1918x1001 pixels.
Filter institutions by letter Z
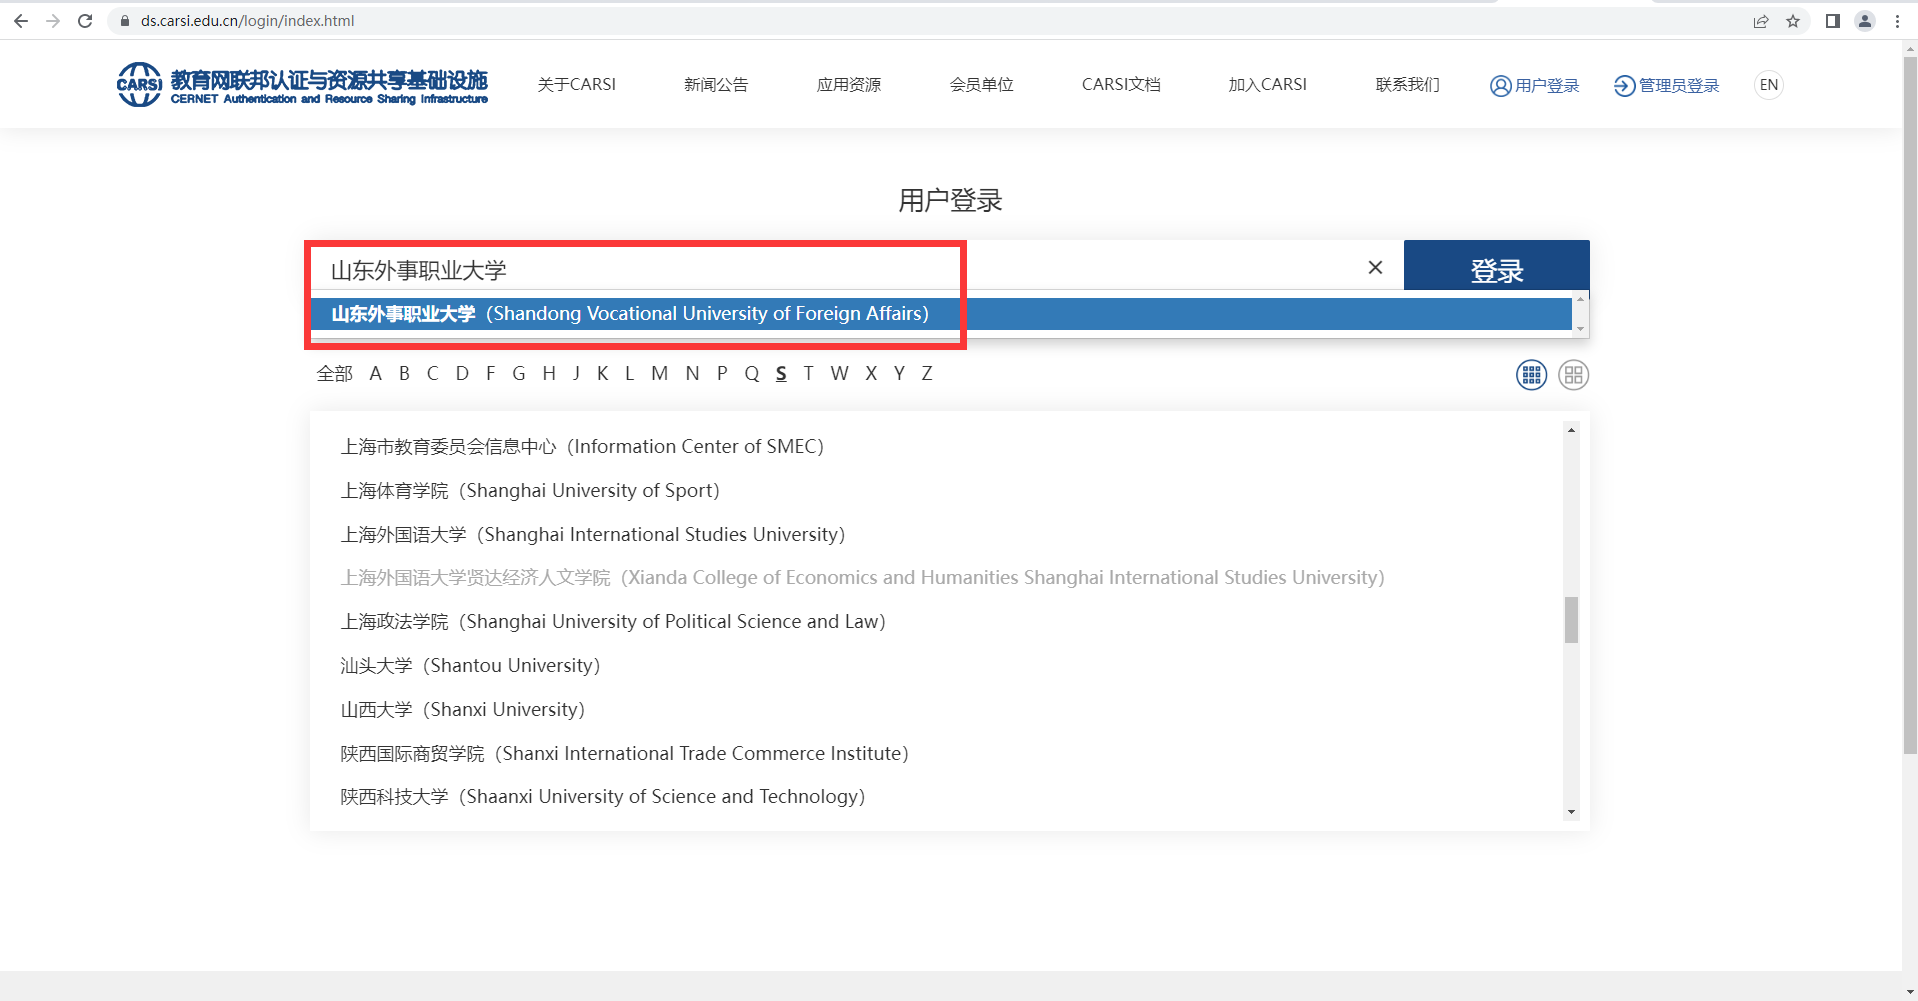(x=927, y=374)
